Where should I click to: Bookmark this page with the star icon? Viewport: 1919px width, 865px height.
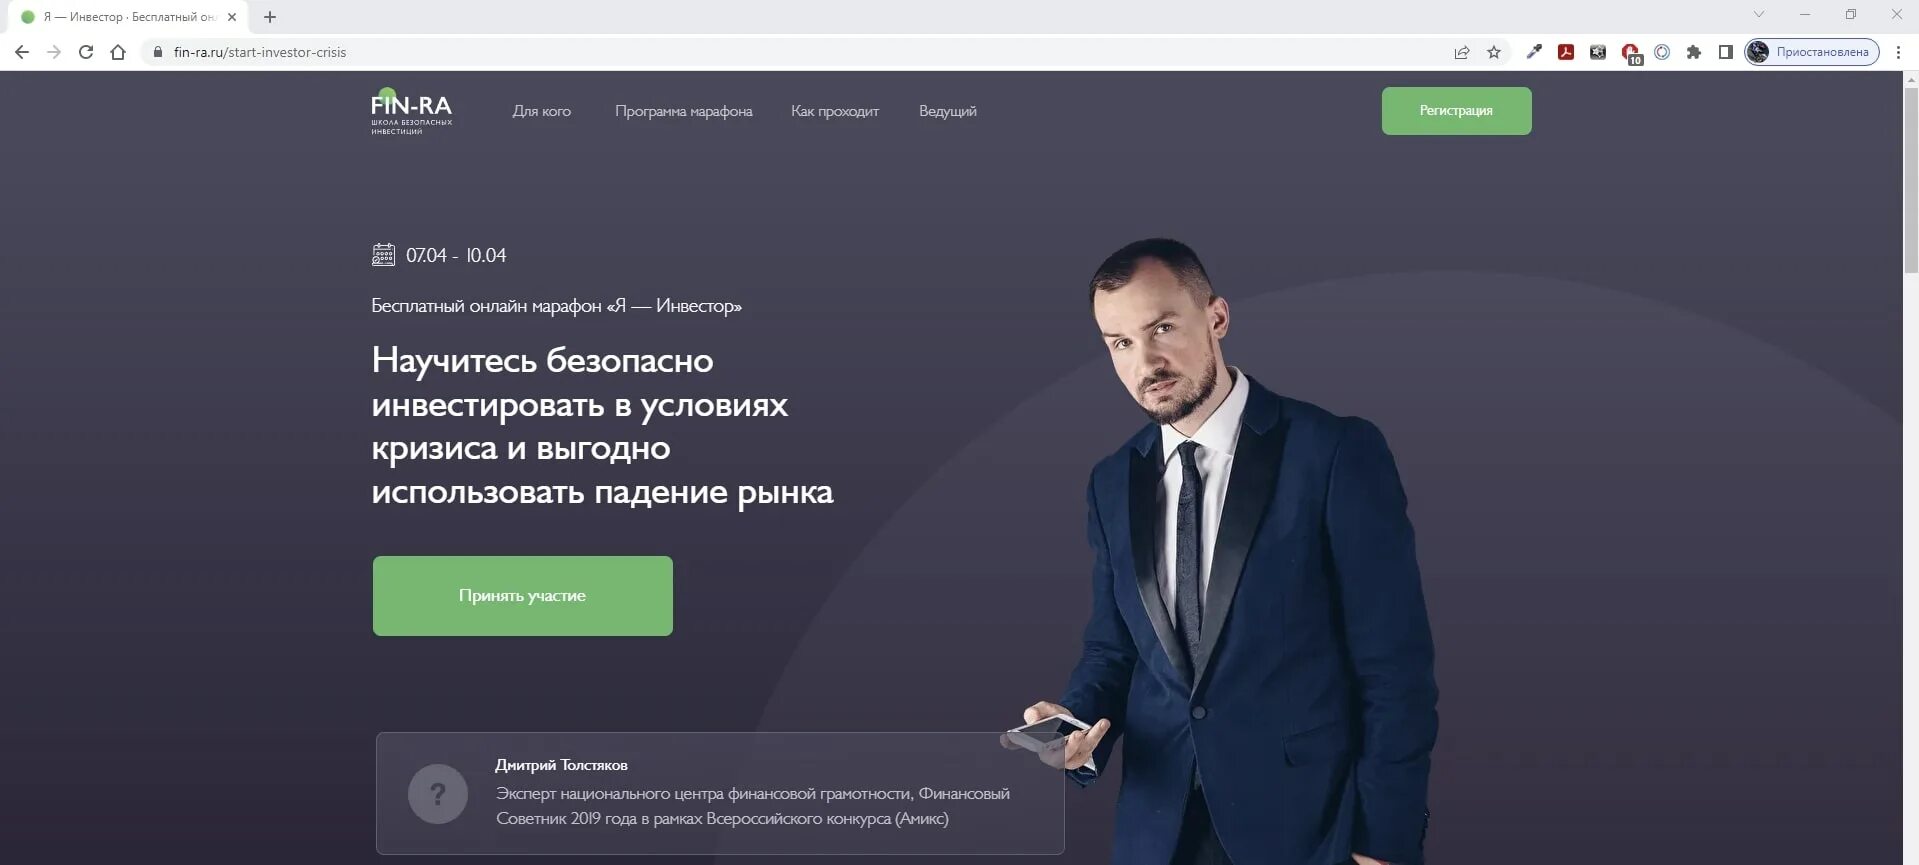[x=1494, y=52]
